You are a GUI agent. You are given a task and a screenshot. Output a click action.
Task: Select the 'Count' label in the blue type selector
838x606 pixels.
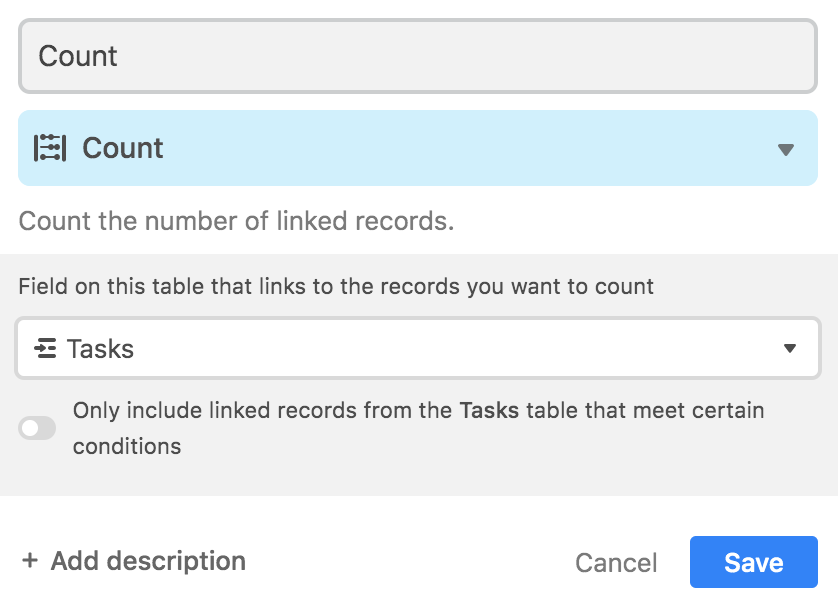122,148
